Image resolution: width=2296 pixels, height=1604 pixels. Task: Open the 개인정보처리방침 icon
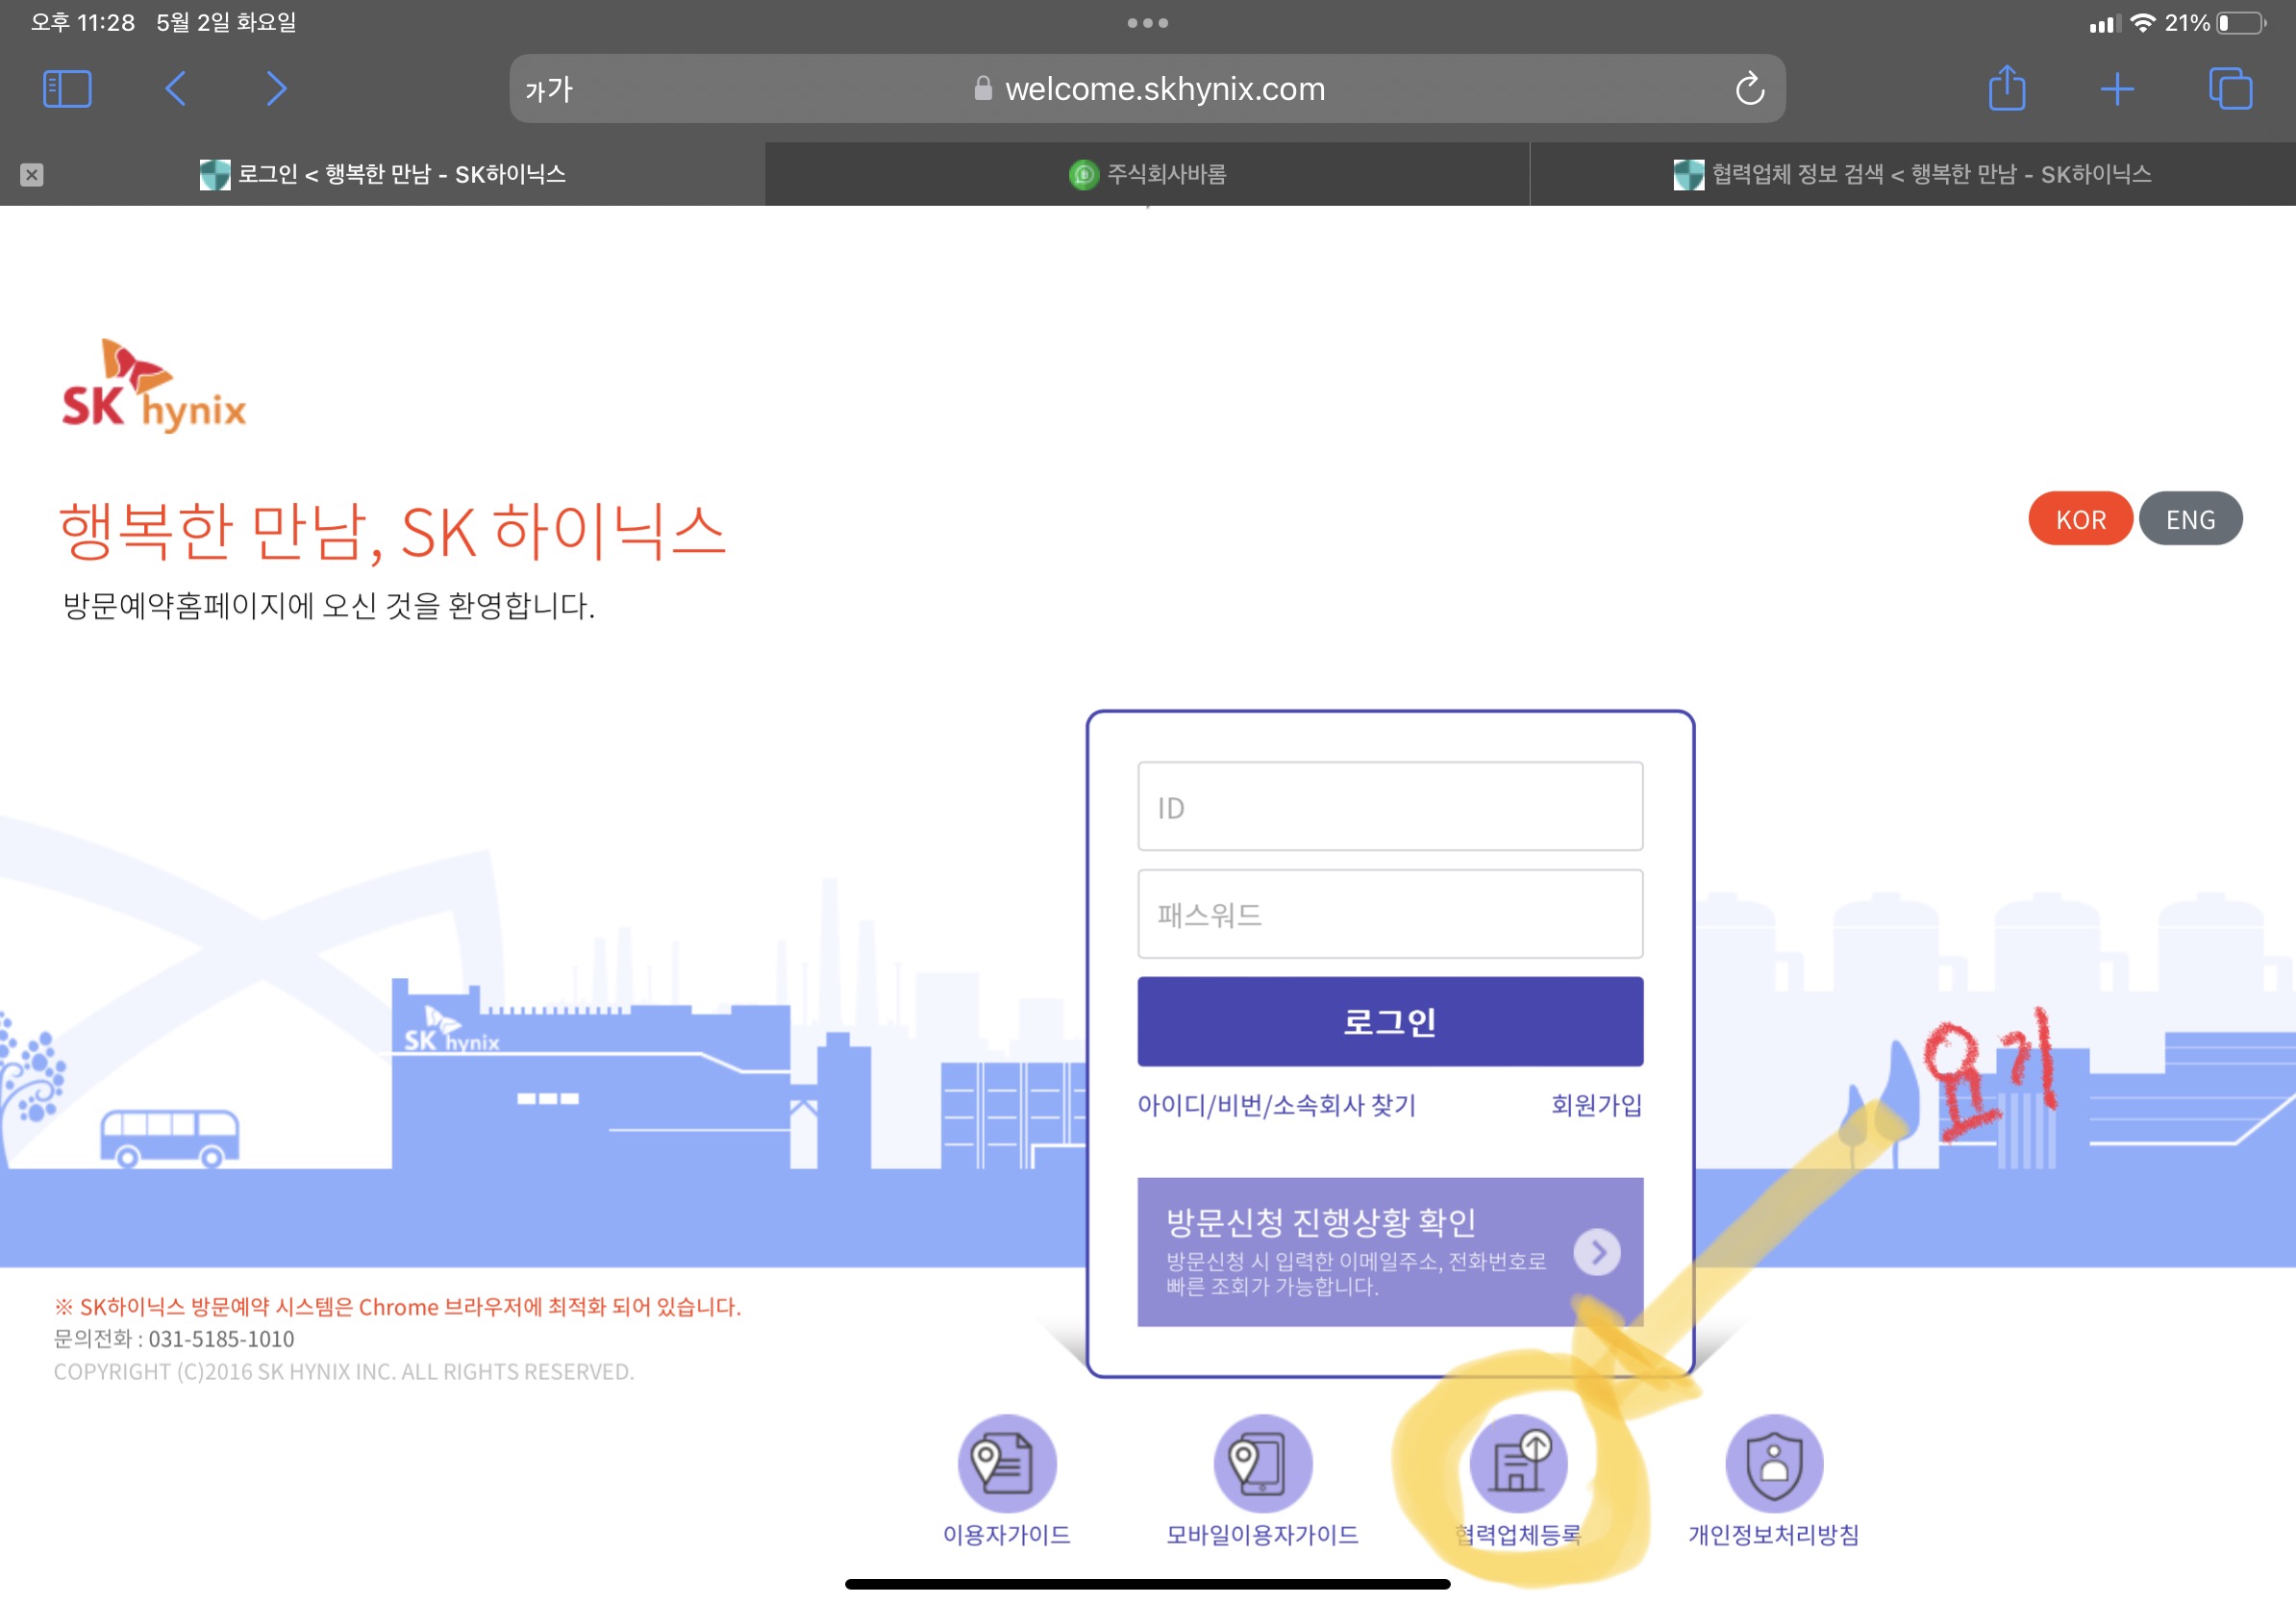point(1774,1463)
